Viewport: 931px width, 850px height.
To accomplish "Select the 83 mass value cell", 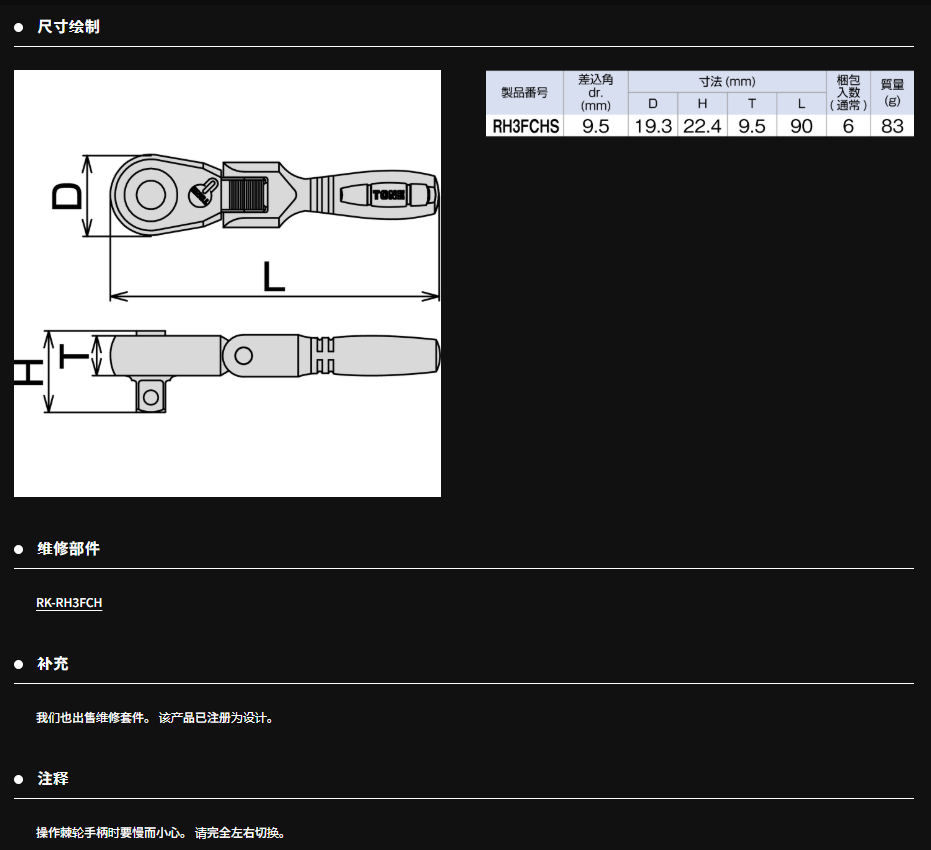I will [892, 126].
